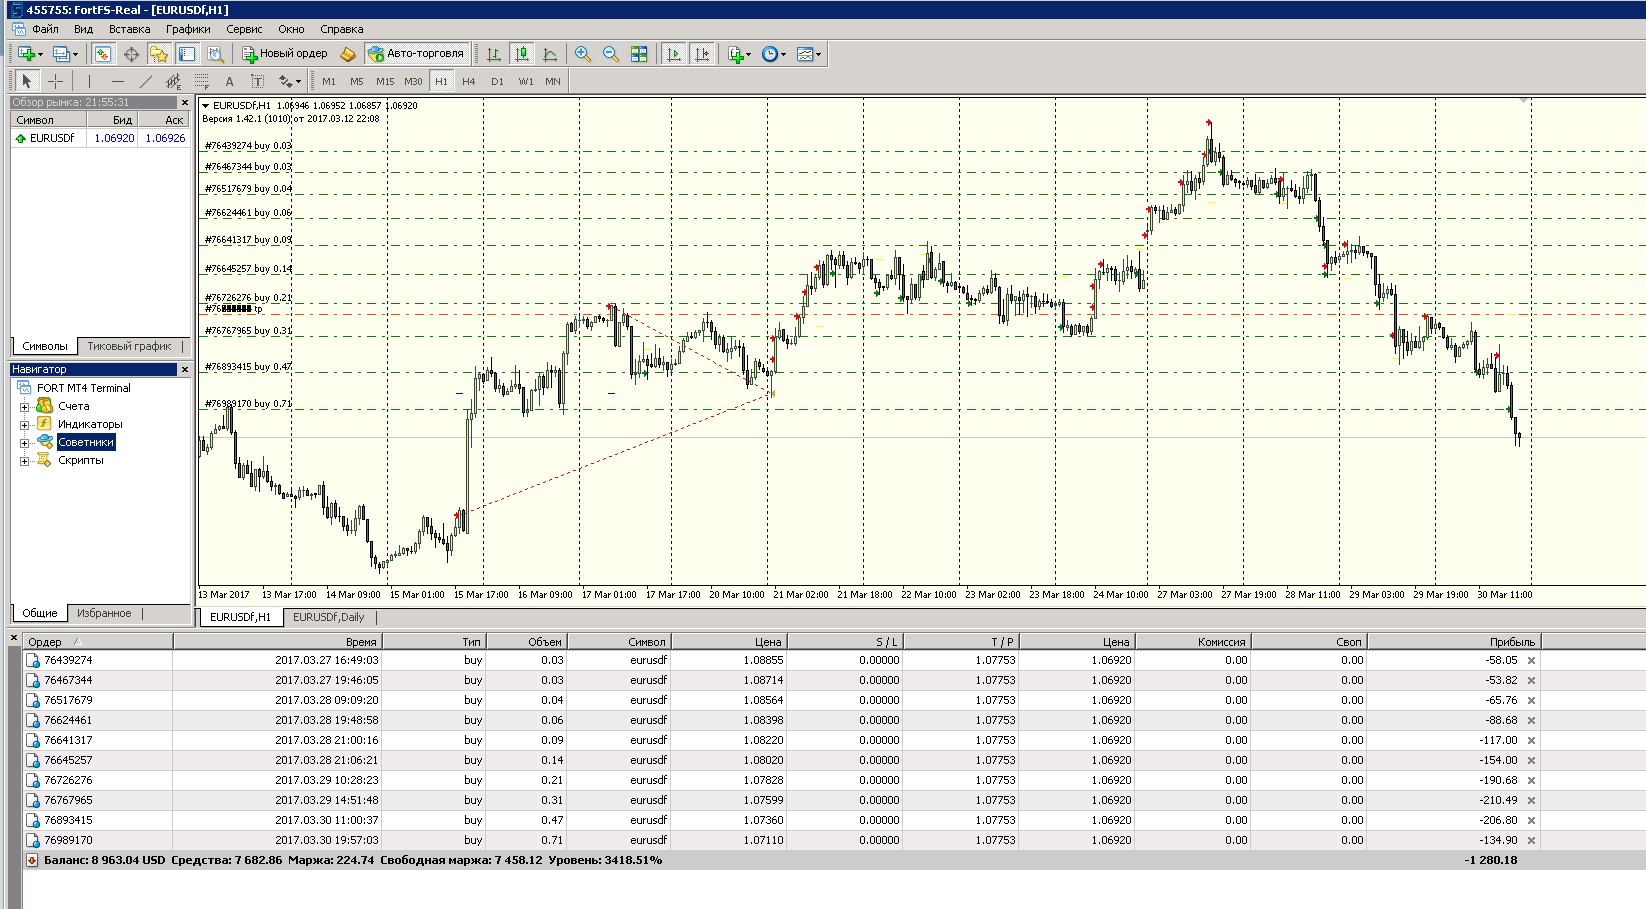
Task: Open the Strategy Tester magnifier icon
Action: click(x=215, y=54)
